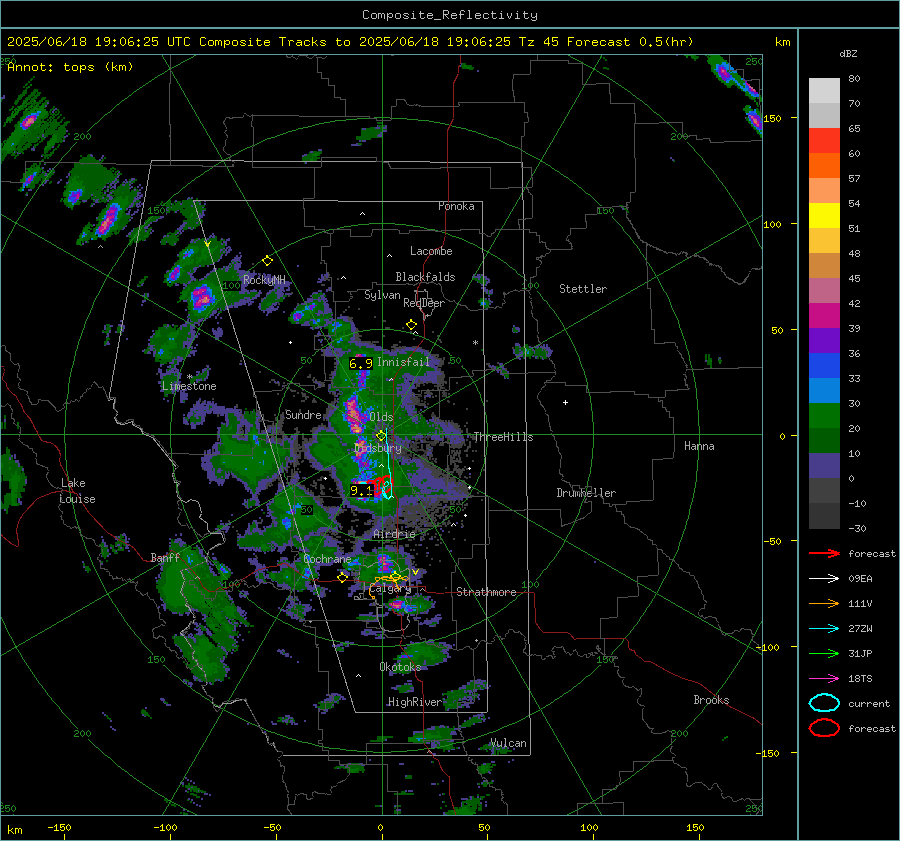Click the Sylvan label on map
Image resolution: width=900 pixels, height=841 pixels.
382,295
